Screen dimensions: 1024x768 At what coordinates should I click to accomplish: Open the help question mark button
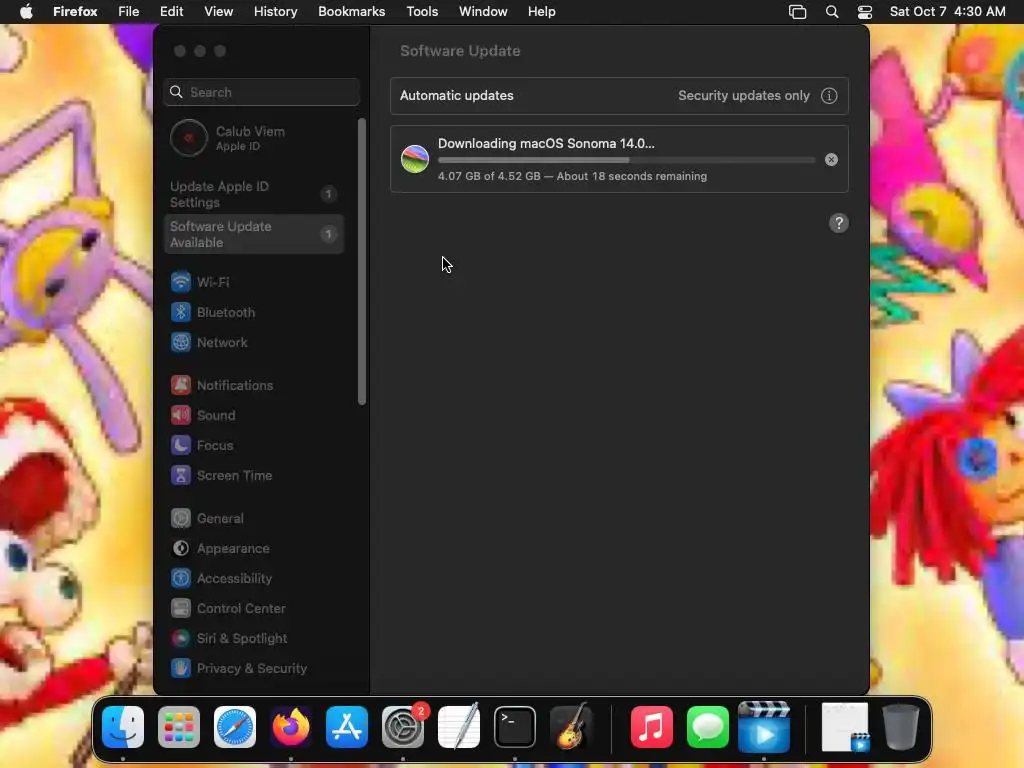839,223
